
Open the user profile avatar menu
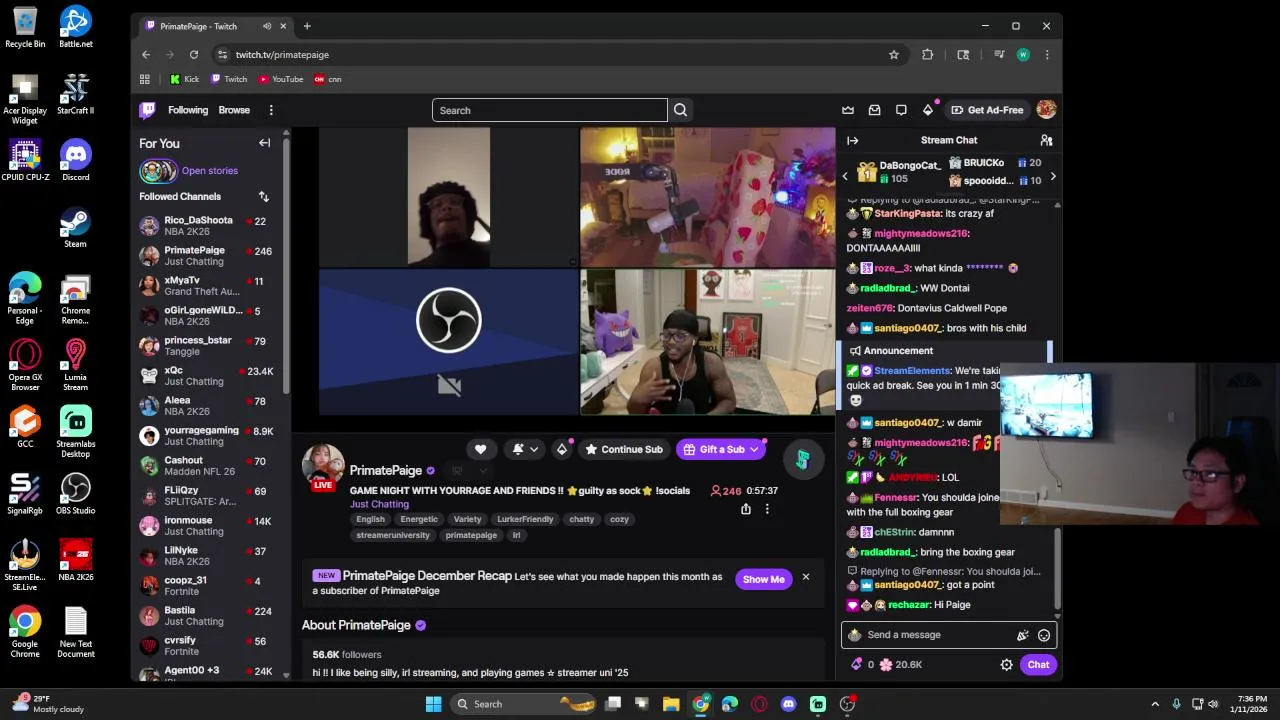coord(1046,110)
